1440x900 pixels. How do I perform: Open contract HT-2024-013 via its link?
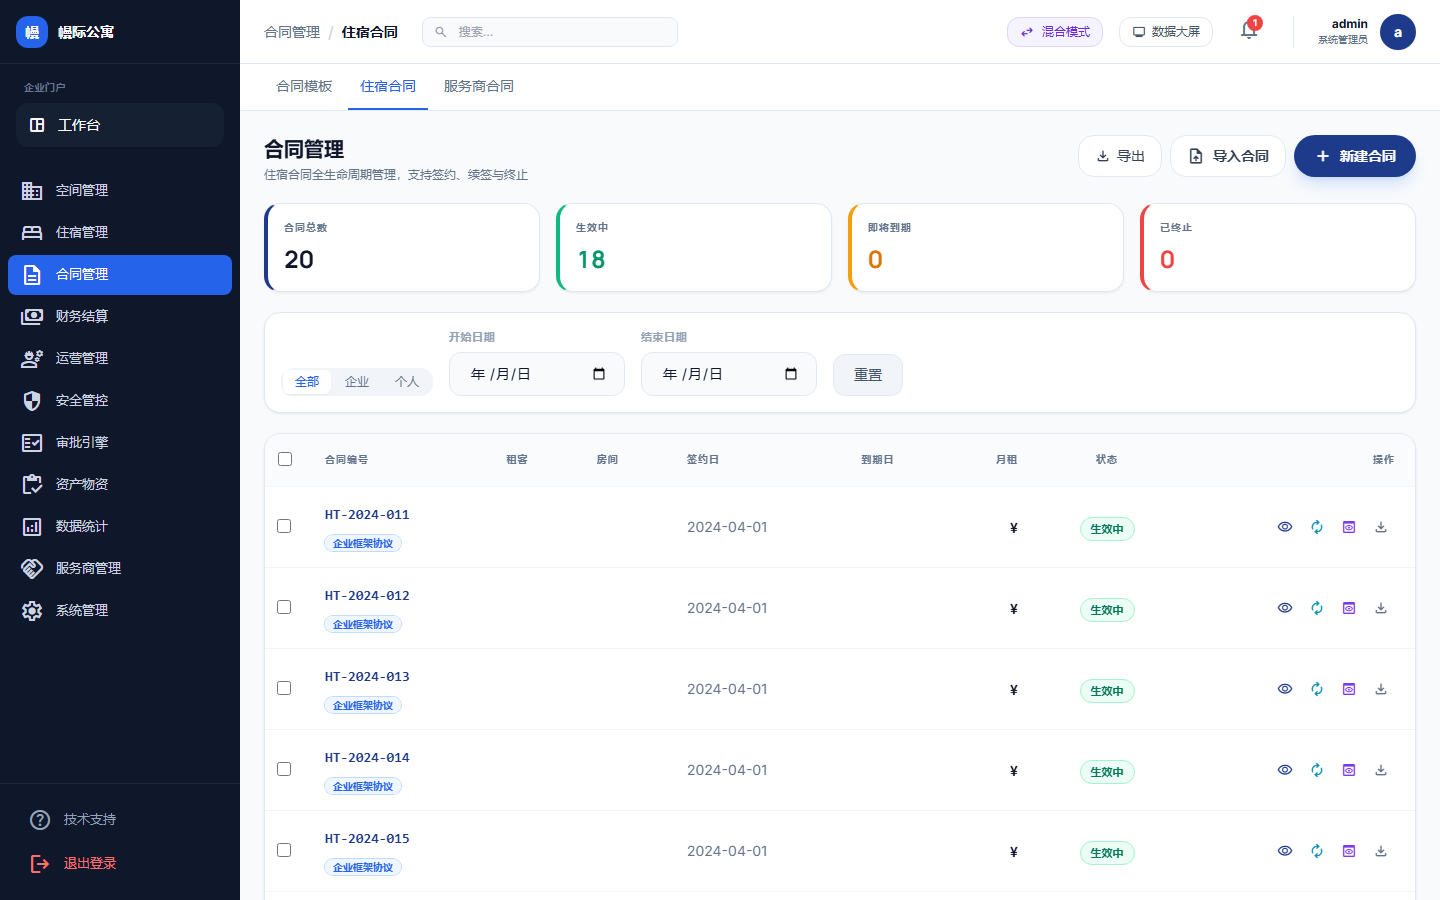click(x=367, y=676)
